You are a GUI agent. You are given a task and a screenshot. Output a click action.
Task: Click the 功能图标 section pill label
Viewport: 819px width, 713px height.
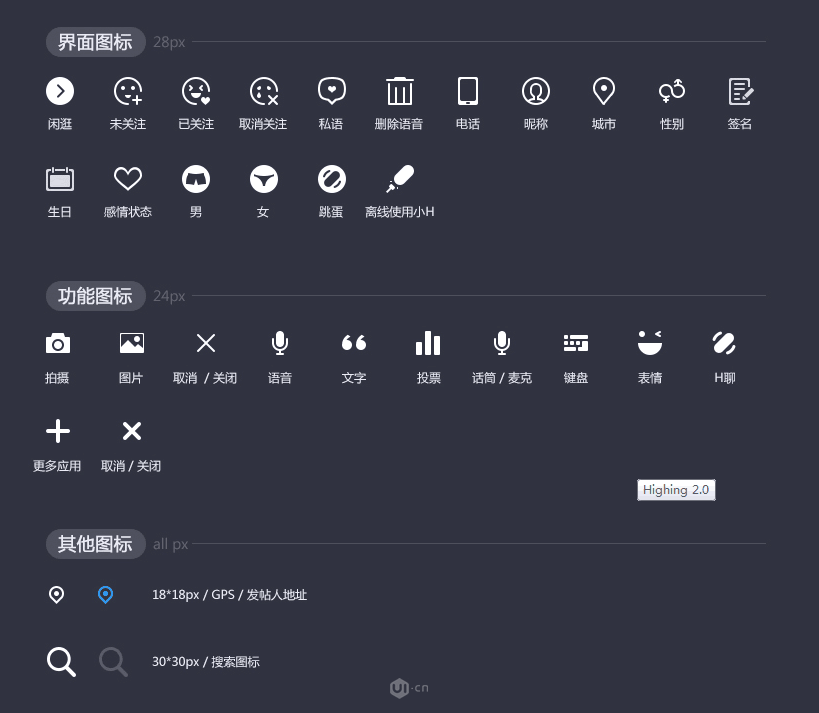tap(96, 296)
